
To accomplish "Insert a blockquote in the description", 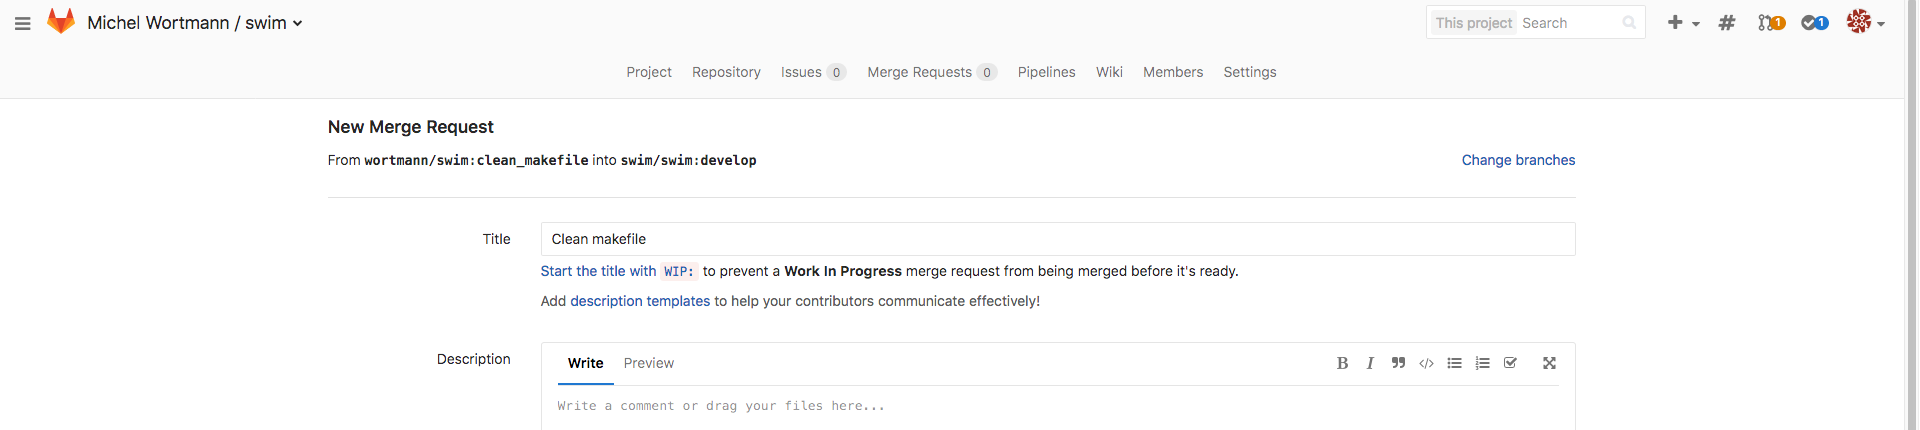I will tap(1398, 363).
